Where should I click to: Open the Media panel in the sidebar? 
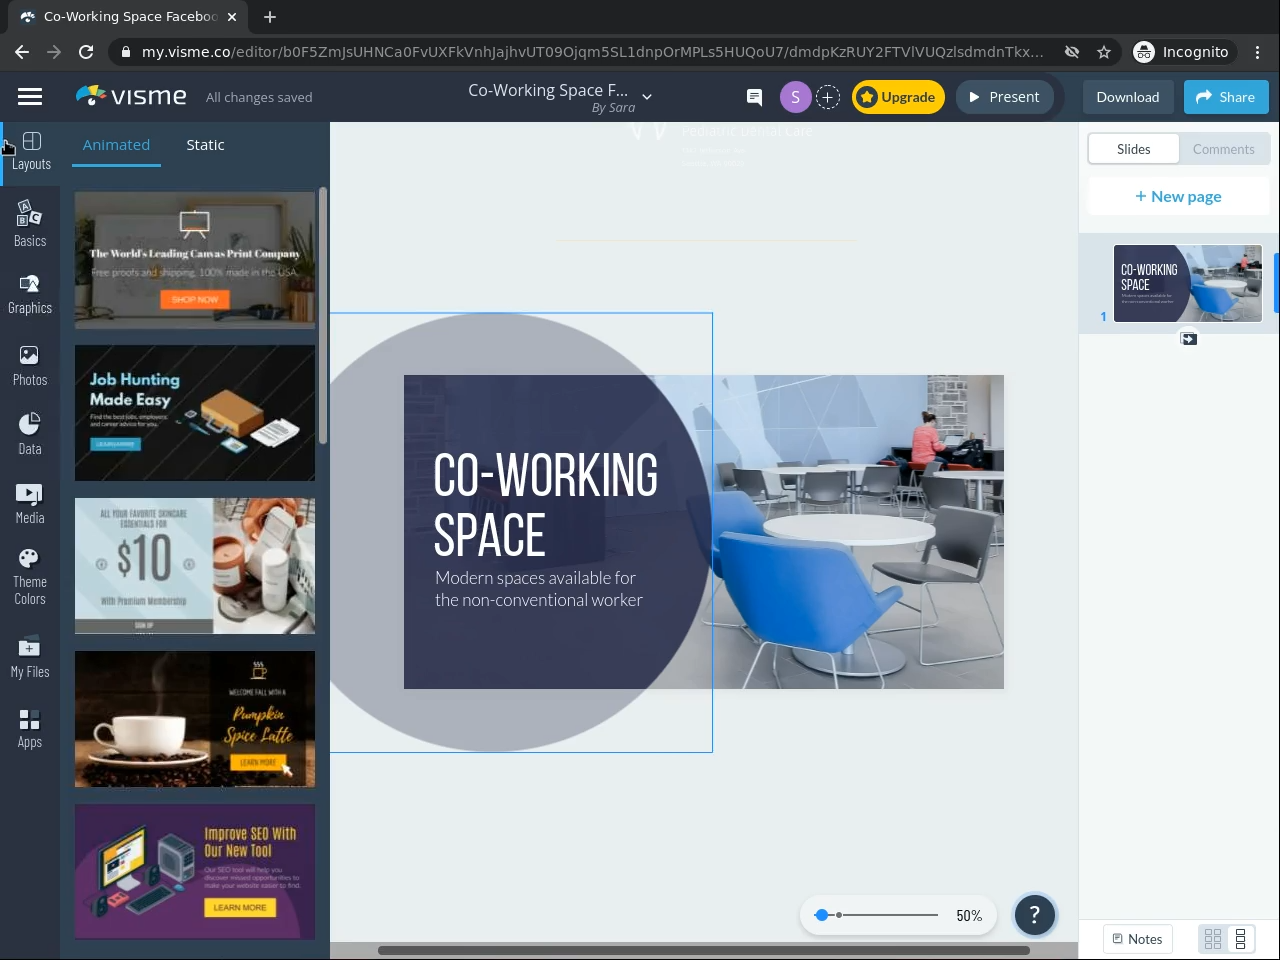[30, 504]
